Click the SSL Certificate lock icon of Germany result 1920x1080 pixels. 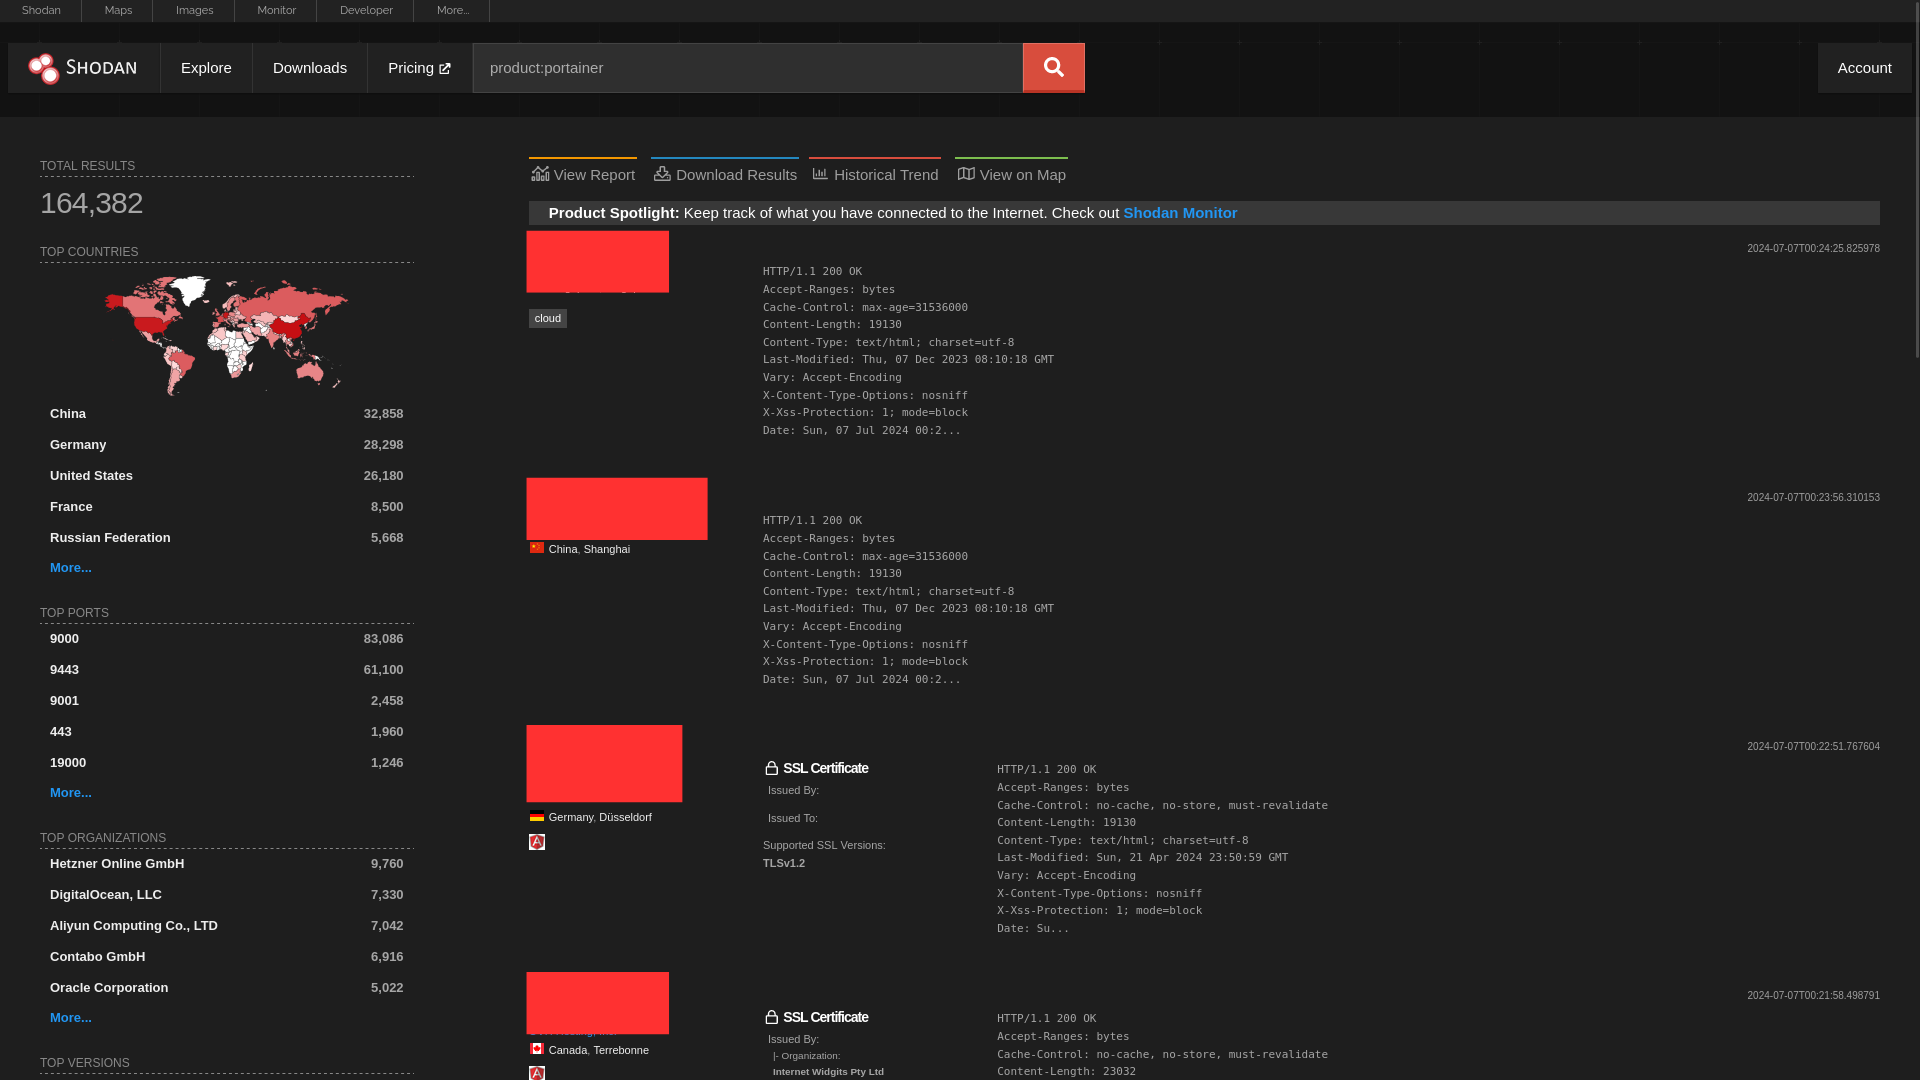tap(771, 768)
